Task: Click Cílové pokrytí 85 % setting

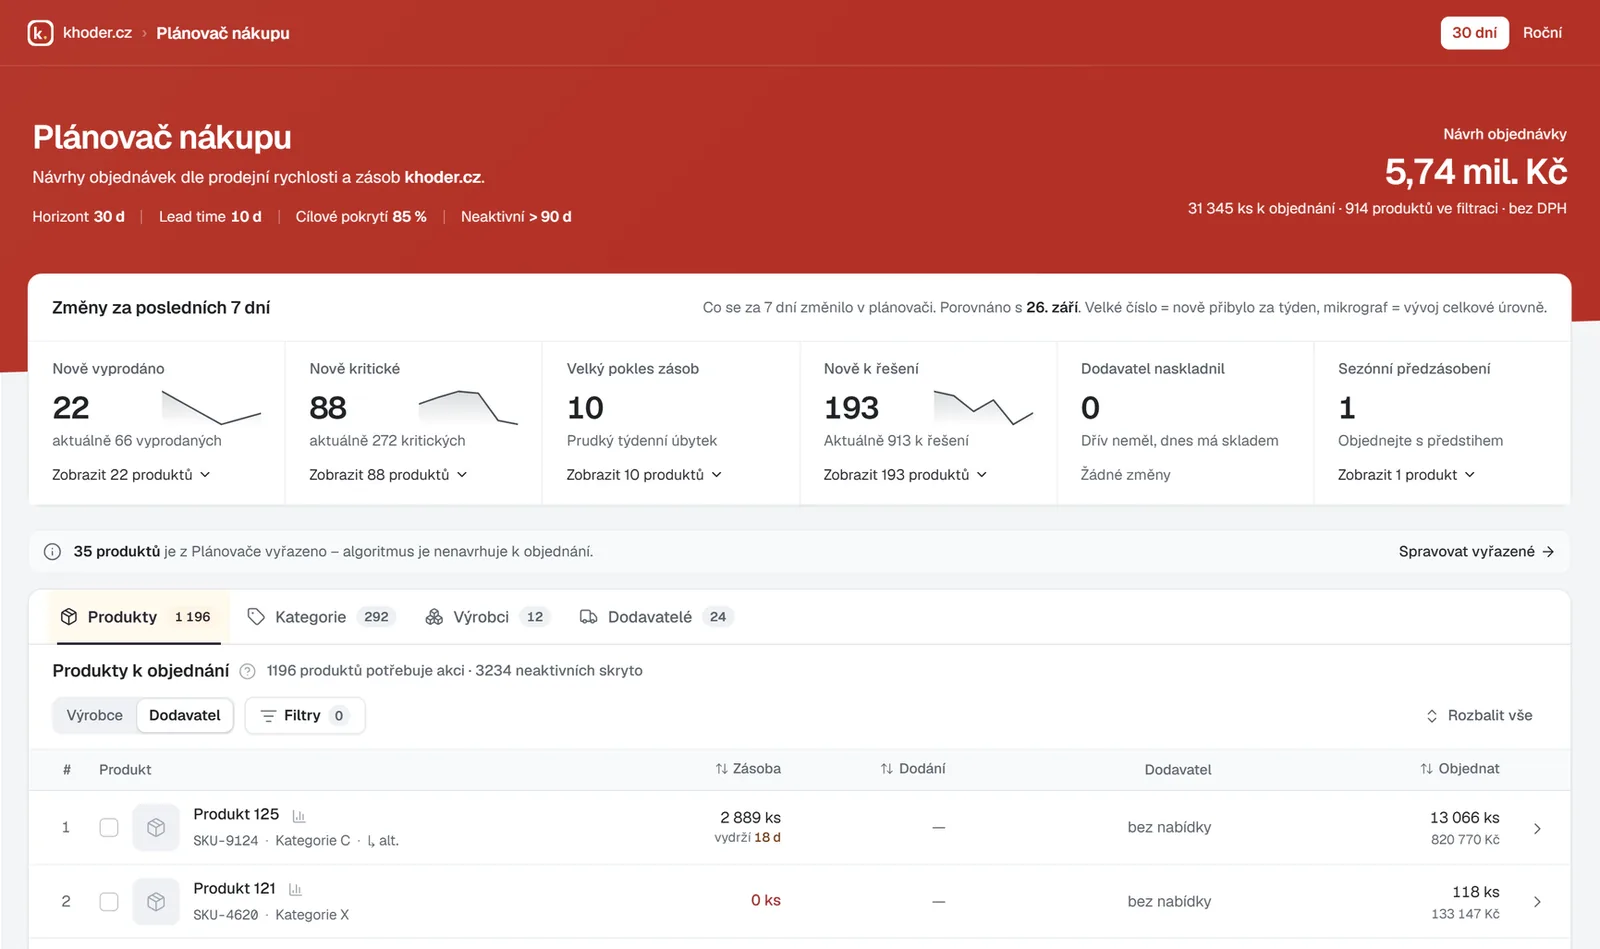Action: pyautogui.click(x=361, y=217)
